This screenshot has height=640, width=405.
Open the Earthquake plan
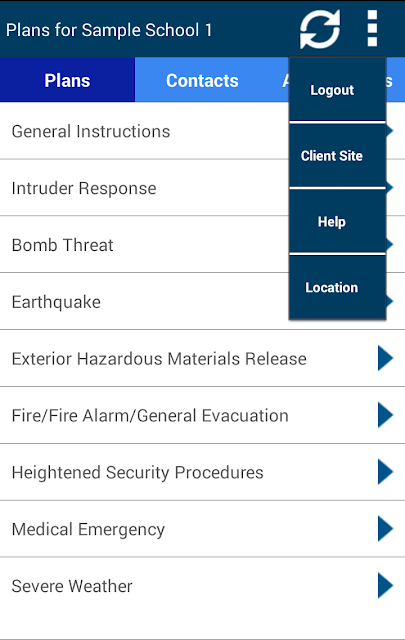pos(56,302)
